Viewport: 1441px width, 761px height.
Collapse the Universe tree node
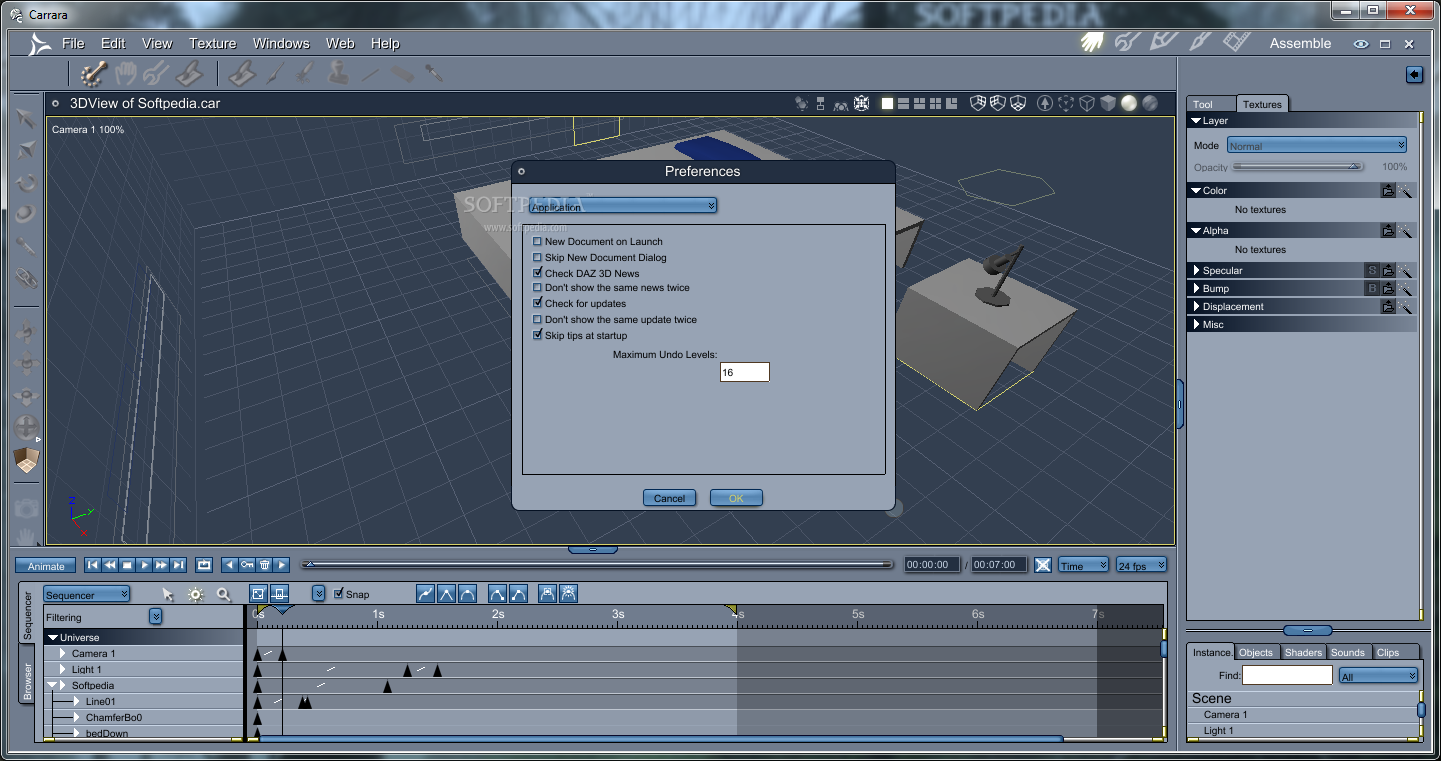click(x=53, y=637)
